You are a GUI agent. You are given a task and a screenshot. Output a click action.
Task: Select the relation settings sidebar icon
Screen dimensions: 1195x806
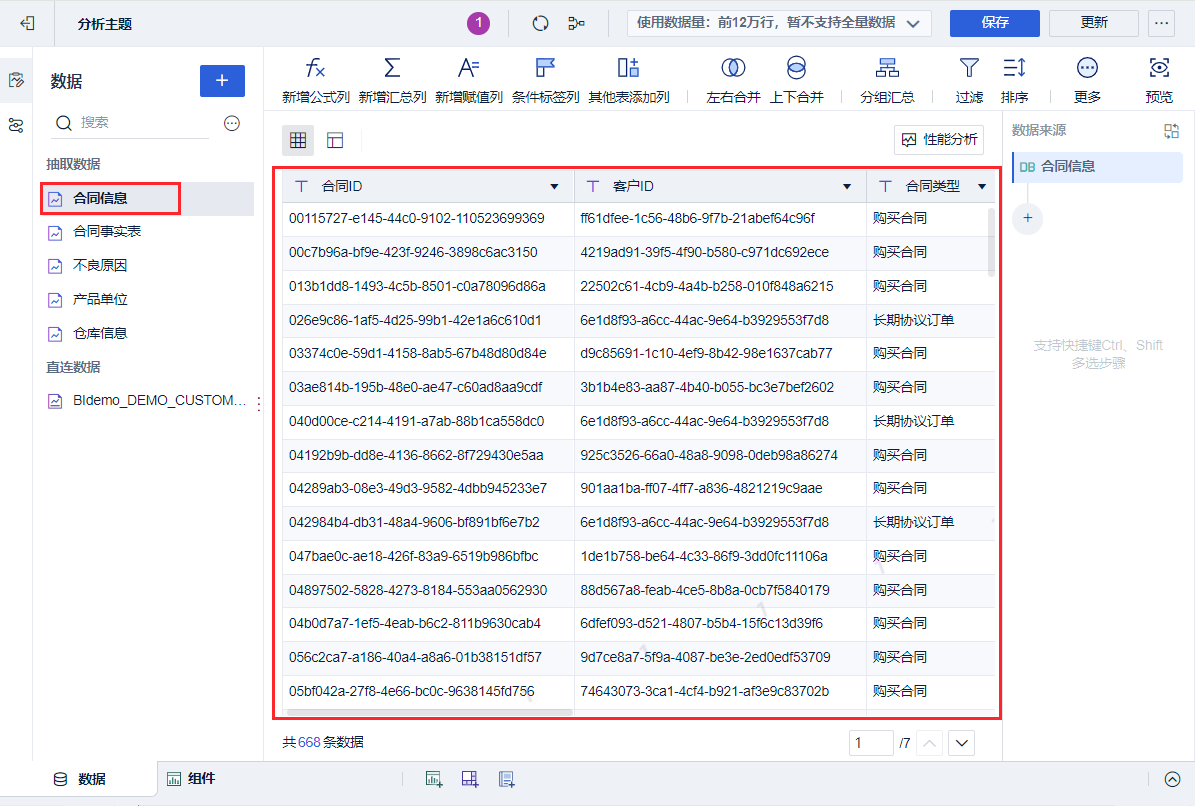[x=16, y=125]
